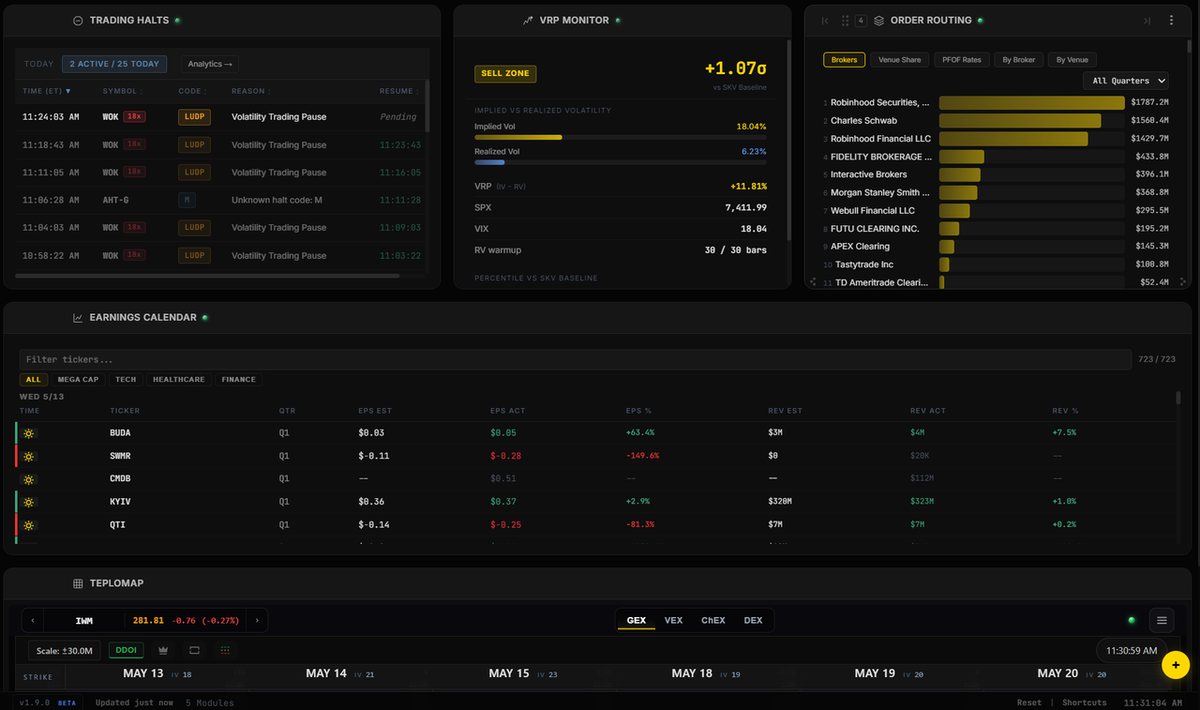The width and height of the screenshot is (1200, 710).
Task: Select the ALL earnings filter chip
Action: click(x=33, y=380)
